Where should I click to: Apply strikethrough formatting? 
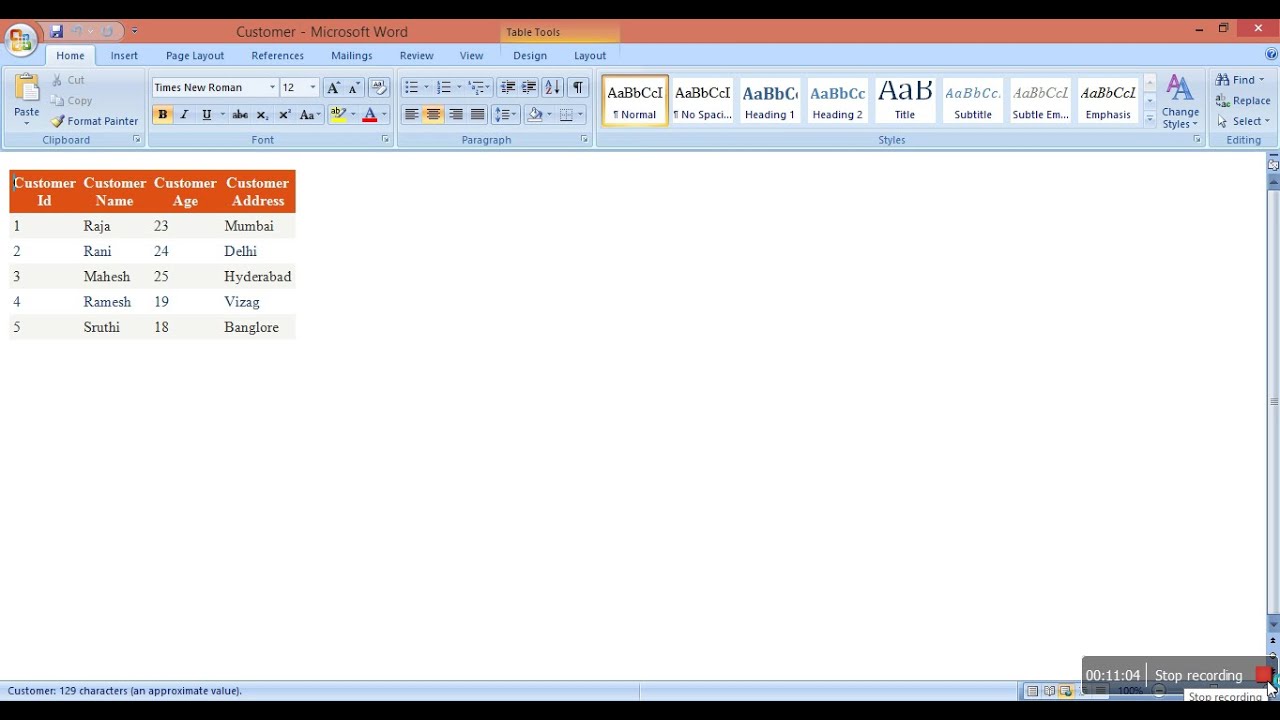(x=240, y=115)
